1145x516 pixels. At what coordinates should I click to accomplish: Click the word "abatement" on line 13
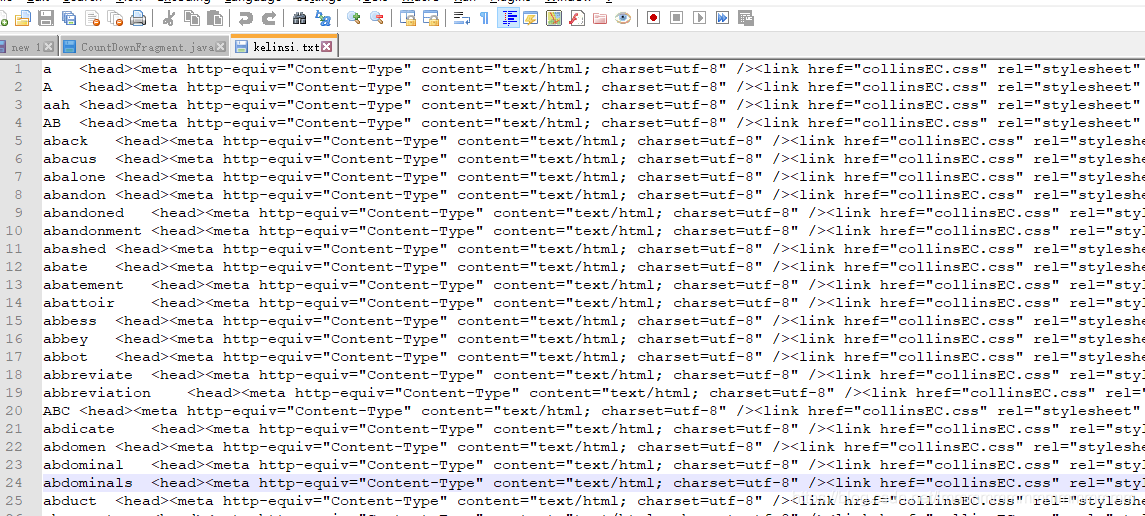pos(83,285)
